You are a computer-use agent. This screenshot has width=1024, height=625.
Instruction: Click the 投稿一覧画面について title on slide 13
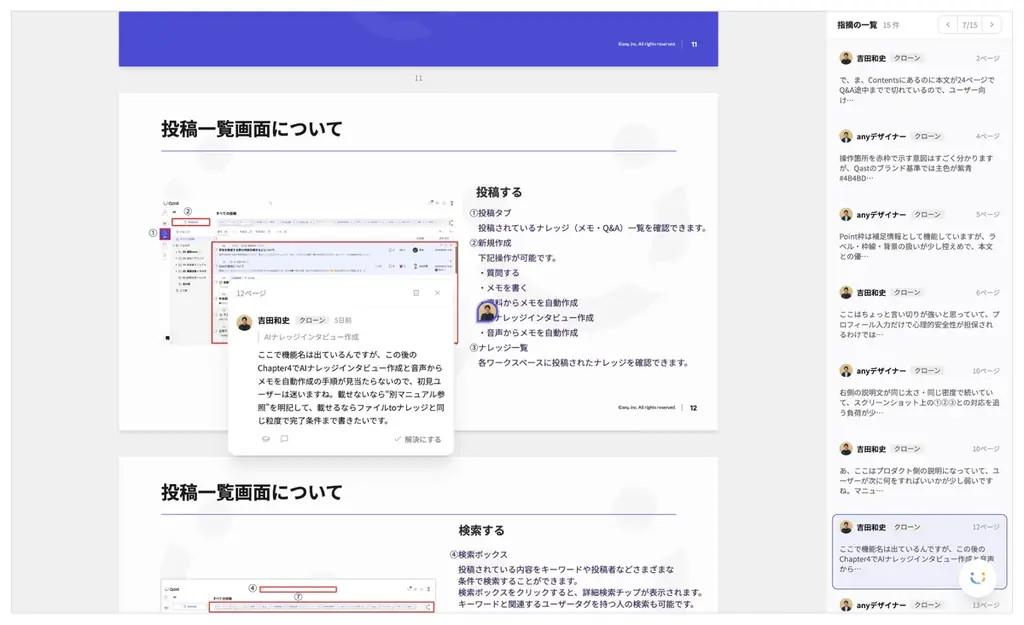pyautogui.click(x=251, y=492)
